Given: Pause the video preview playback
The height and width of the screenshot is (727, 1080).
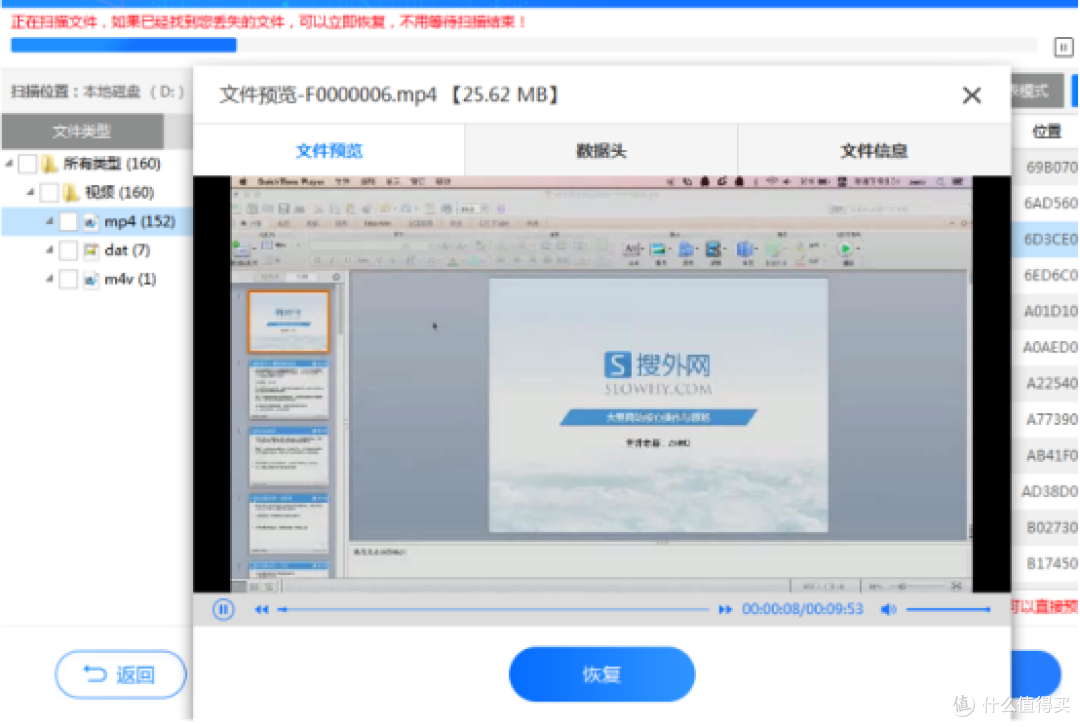Looking at the screenshot, I should [223, 610].
